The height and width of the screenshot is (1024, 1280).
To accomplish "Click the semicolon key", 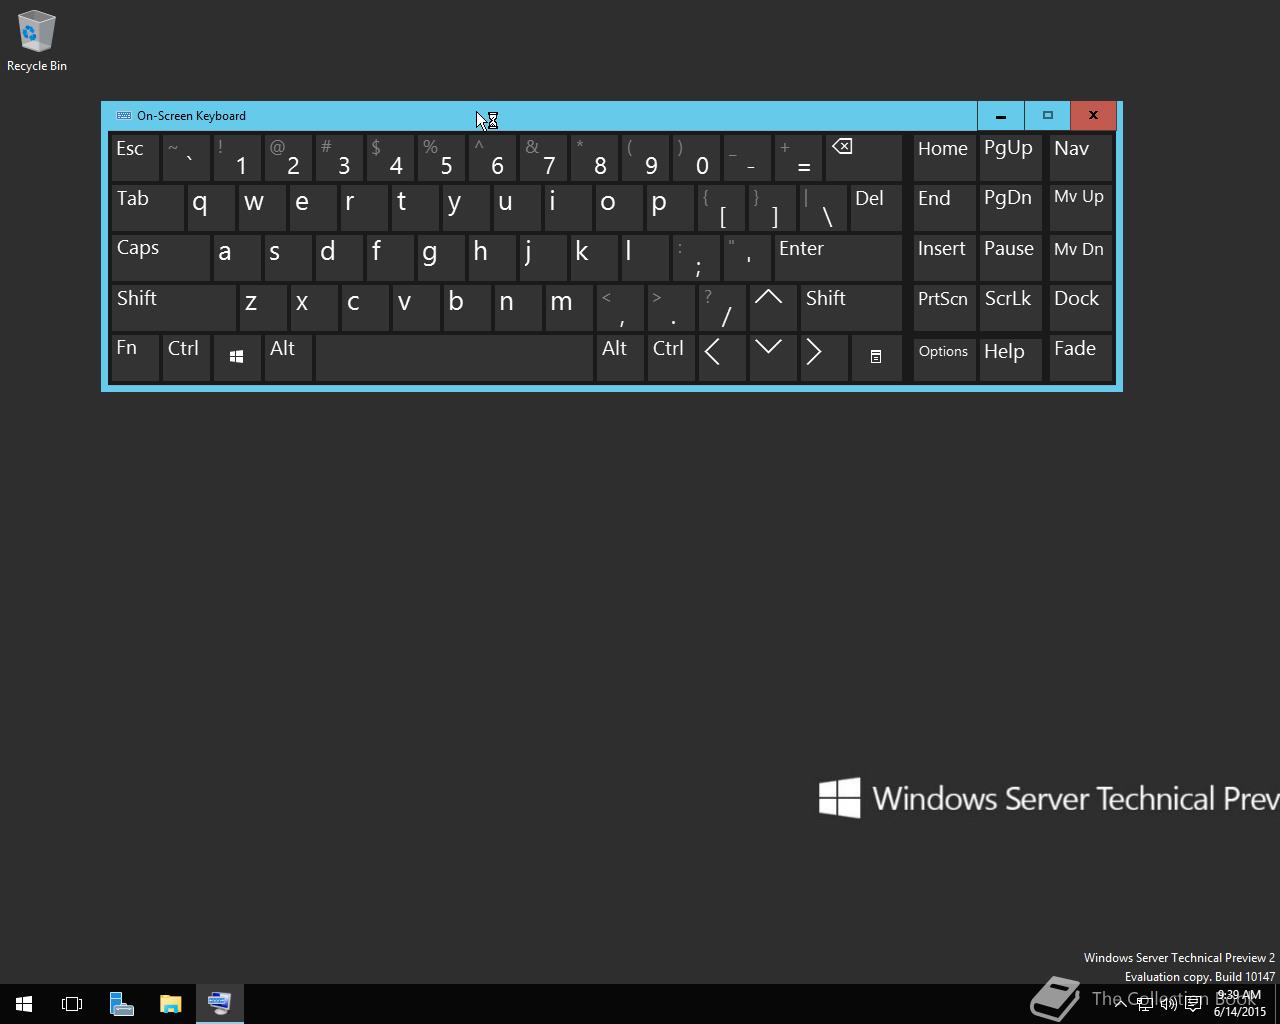I will point(696,258).
